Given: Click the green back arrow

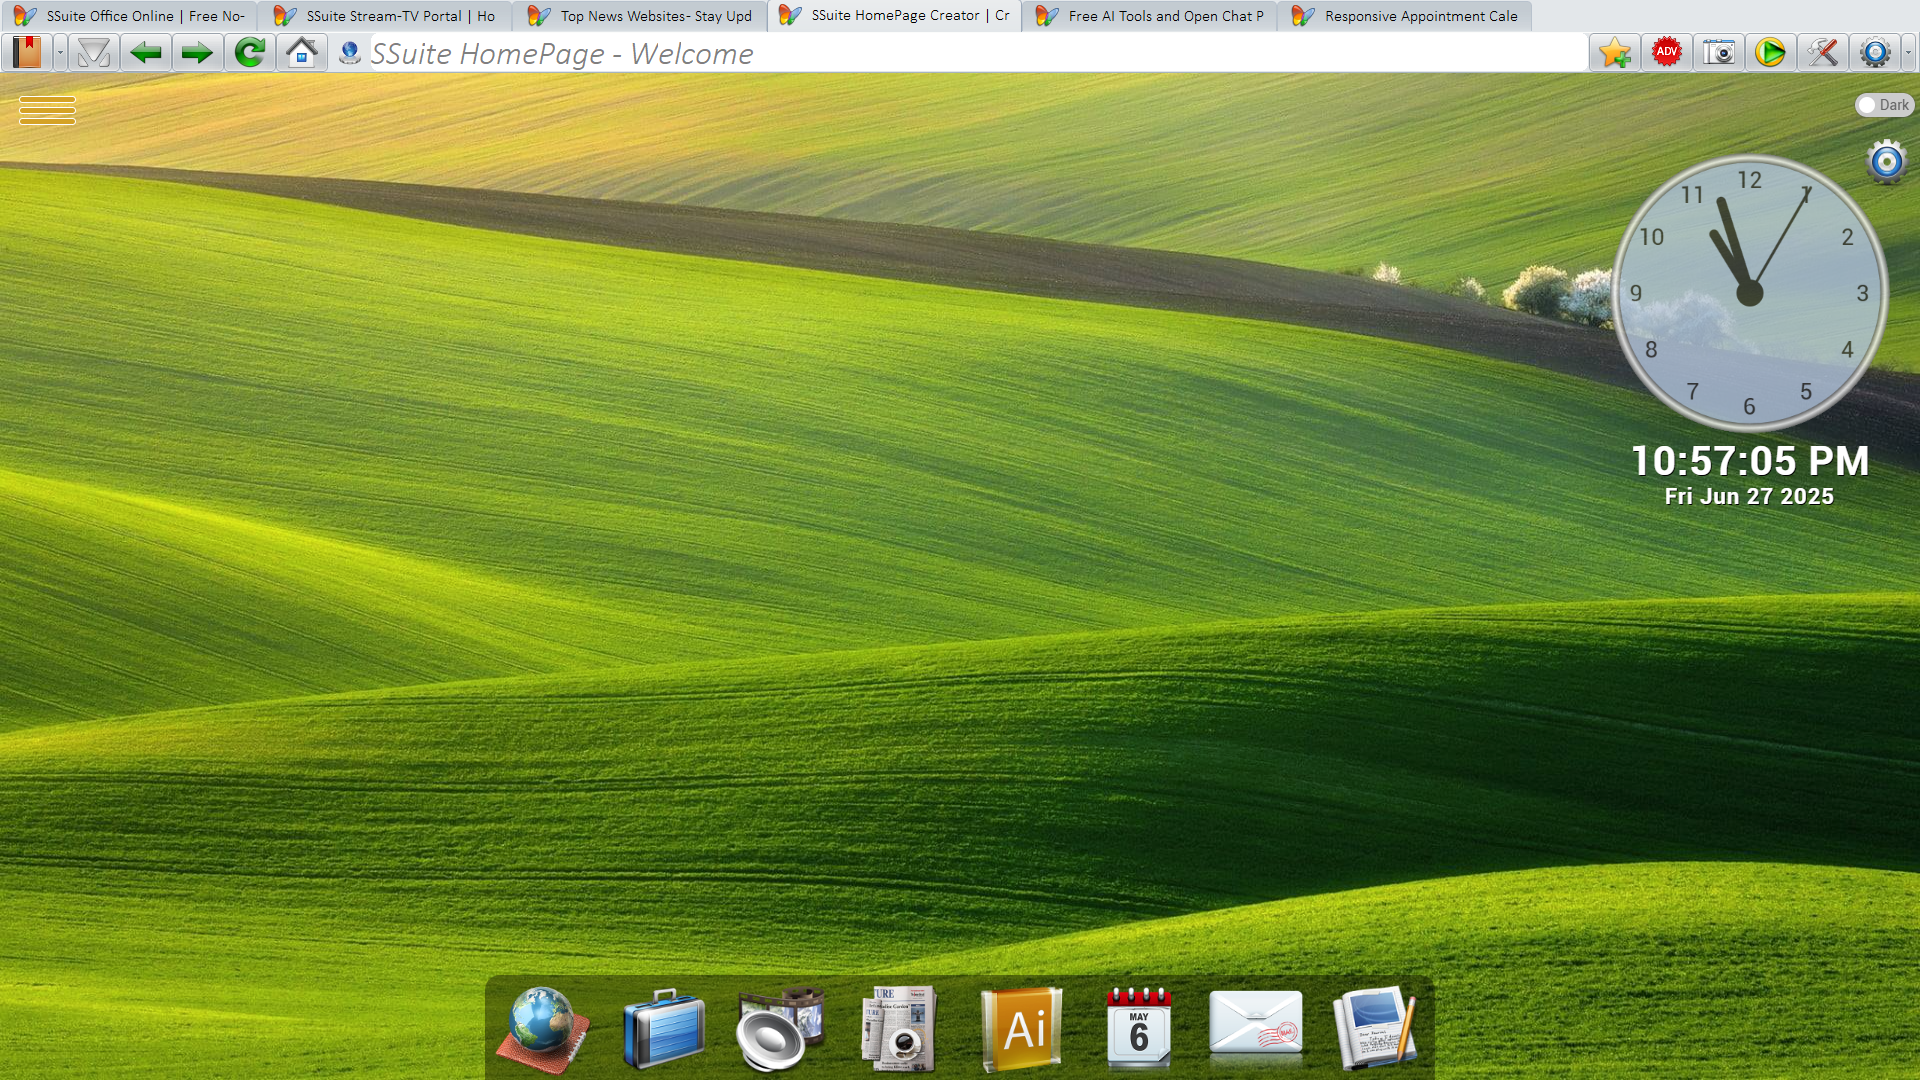Looking at the screenshot, I should (x=146, y=52).
